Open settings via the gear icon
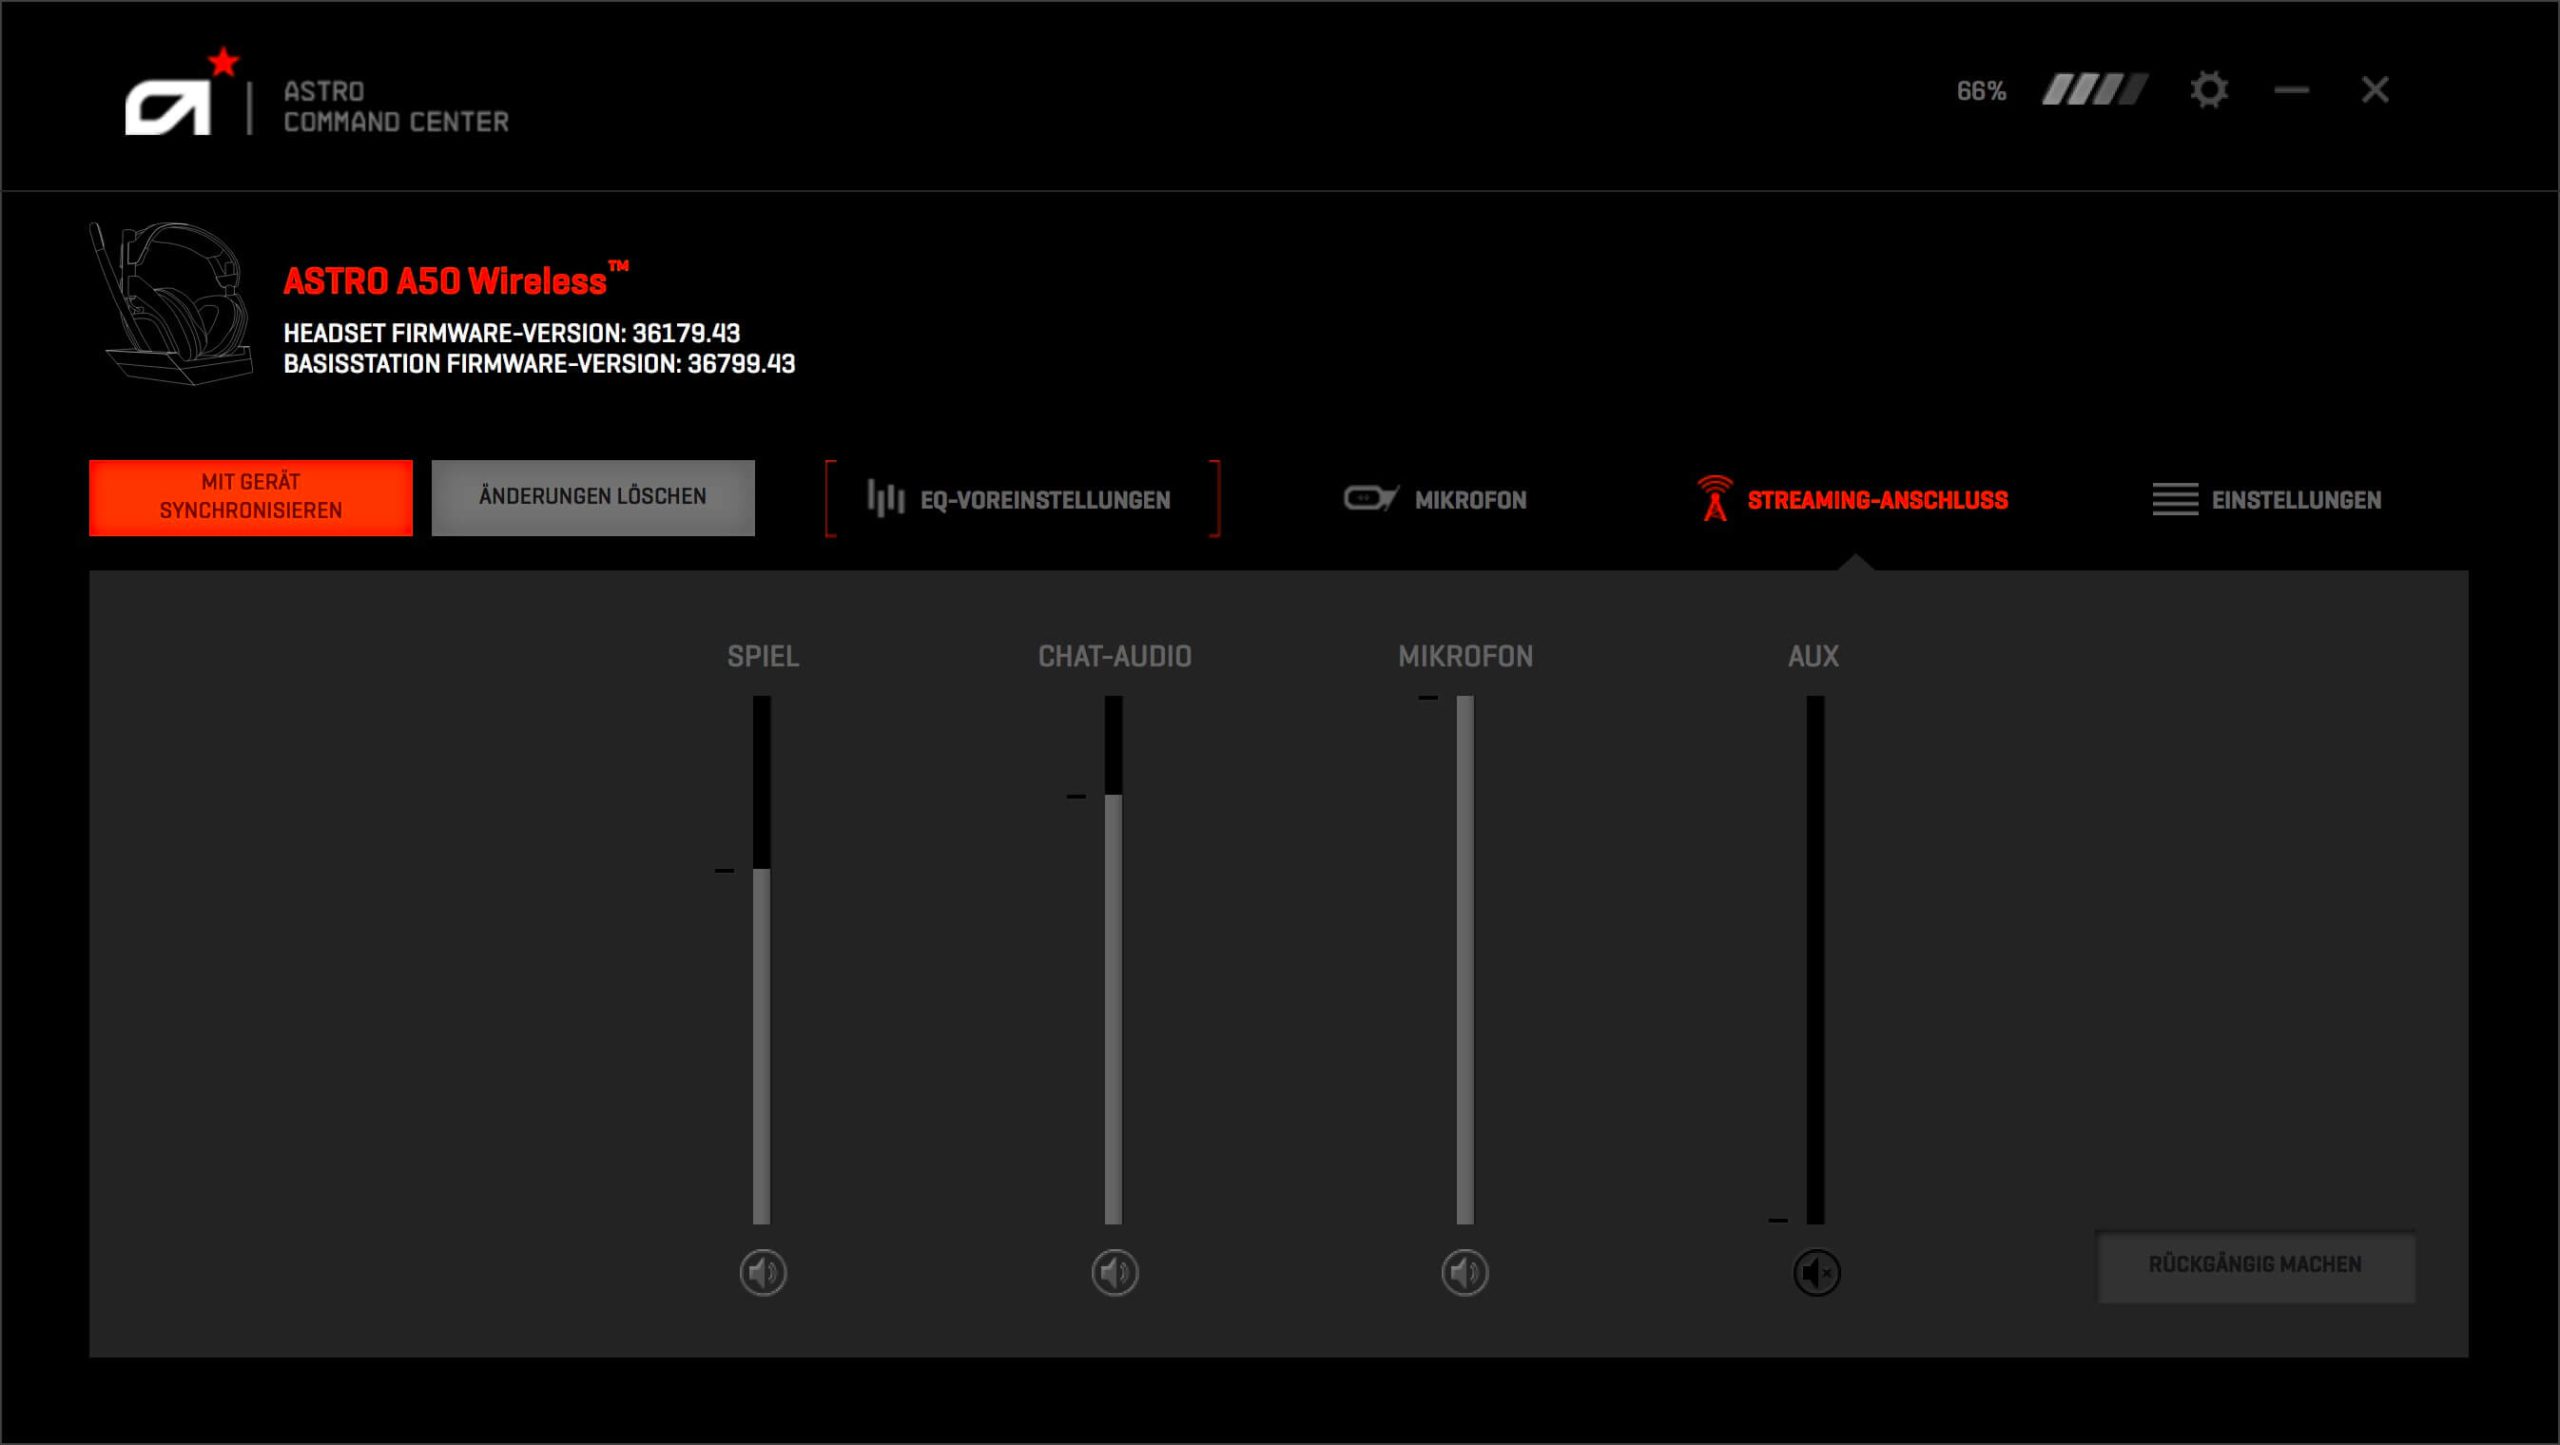This screenshot has width=2560, height=1445. 2208,90
